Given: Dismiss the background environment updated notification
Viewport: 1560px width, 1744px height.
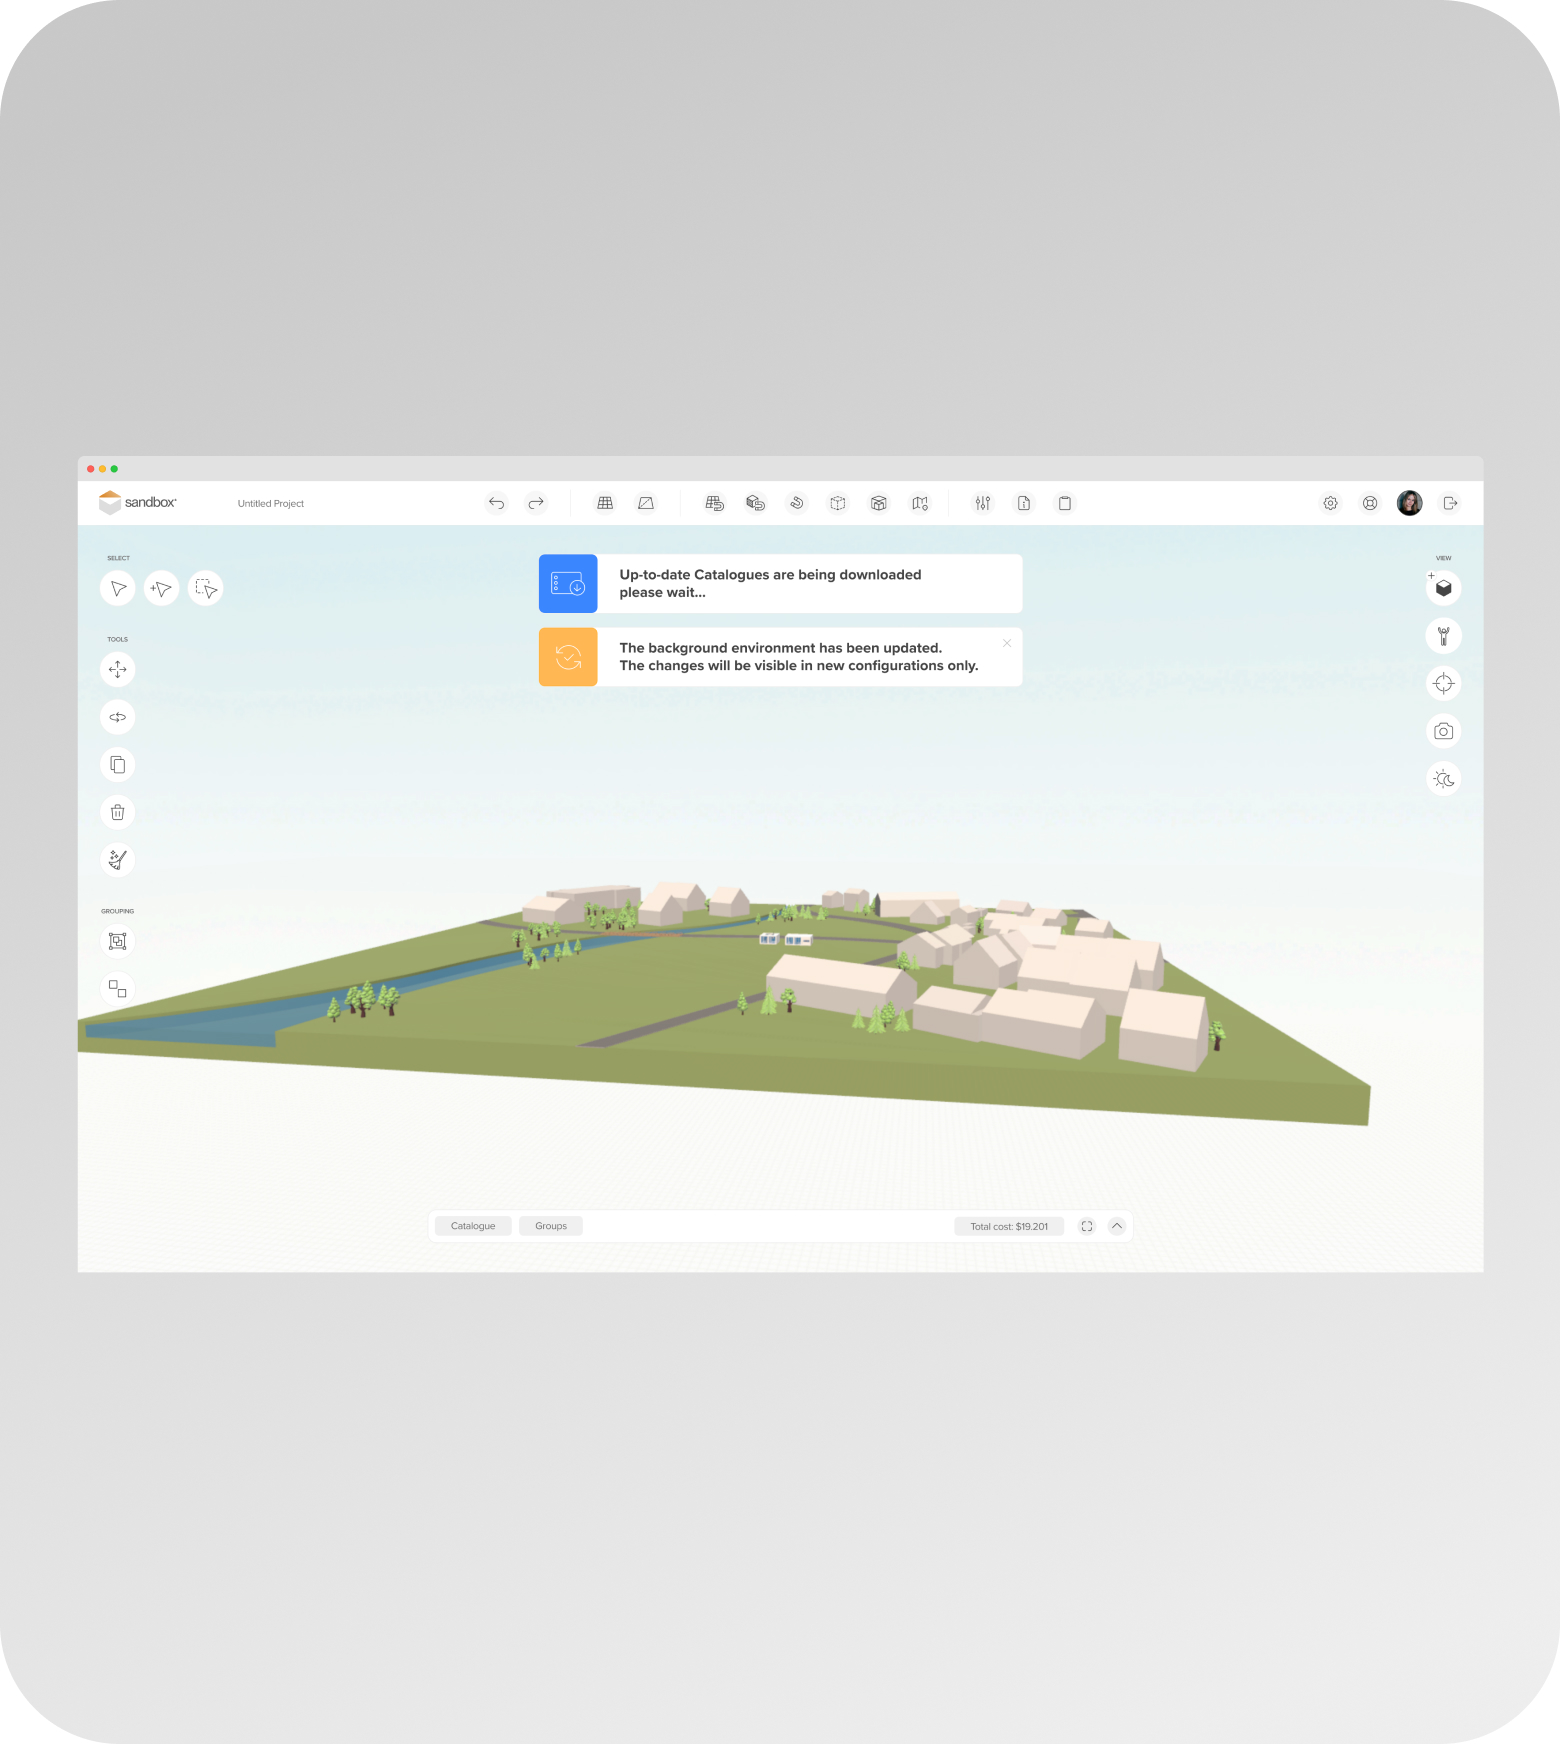Looking at the screenshot, I should click(x=1007, y=643).
